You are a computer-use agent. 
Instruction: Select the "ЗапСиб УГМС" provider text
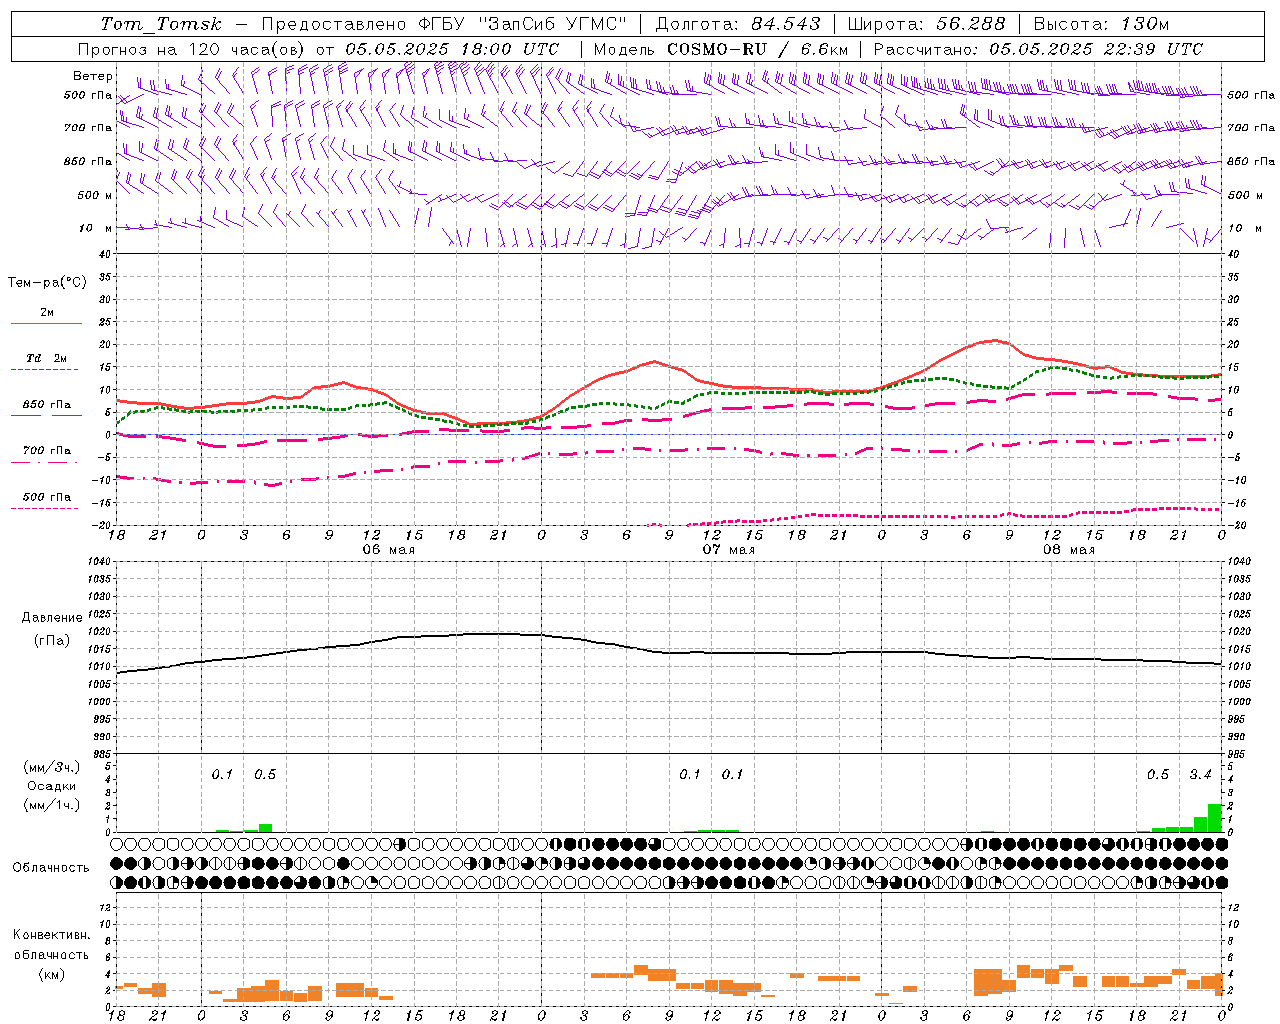(552, 24)
